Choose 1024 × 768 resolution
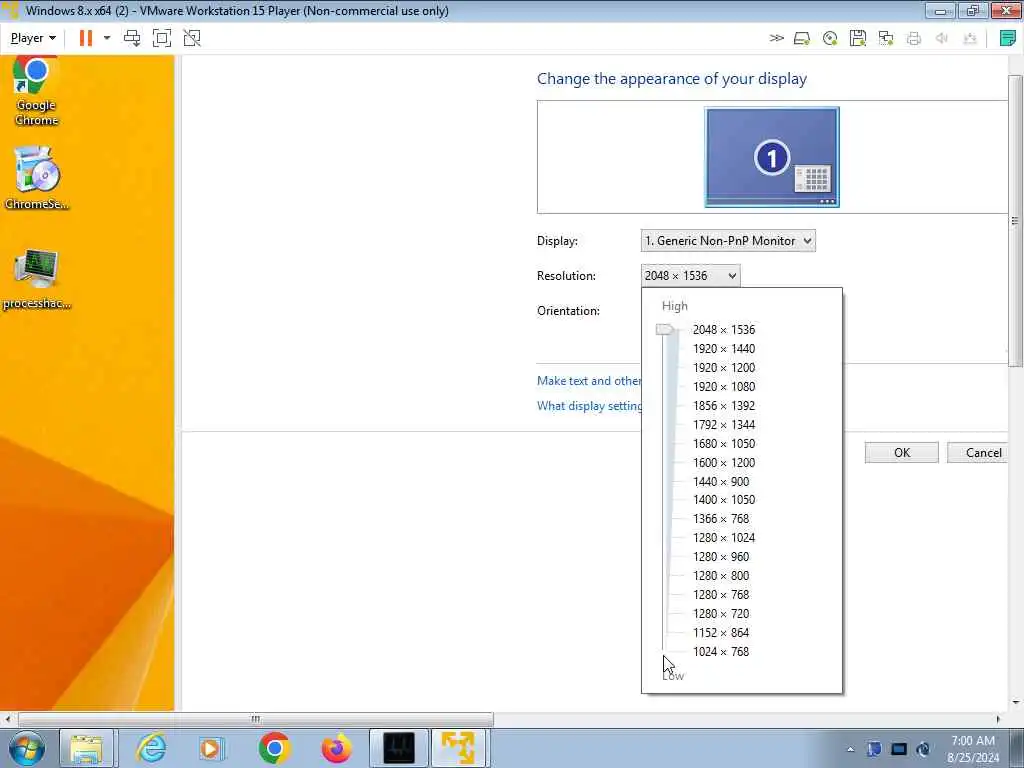The height and width of the screenshot is (768, 1024). (721, 651)
